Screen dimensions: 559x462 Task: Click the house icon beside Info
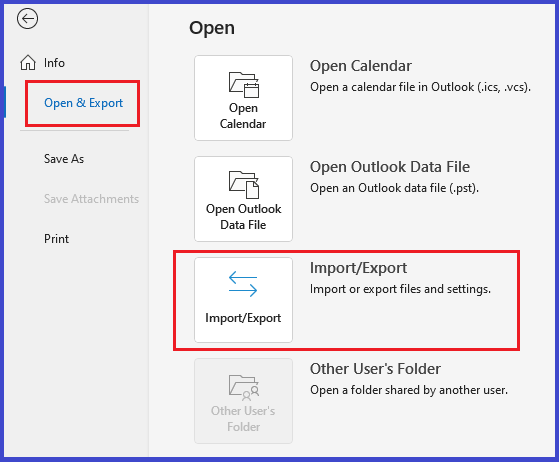(x=28, y=62)
